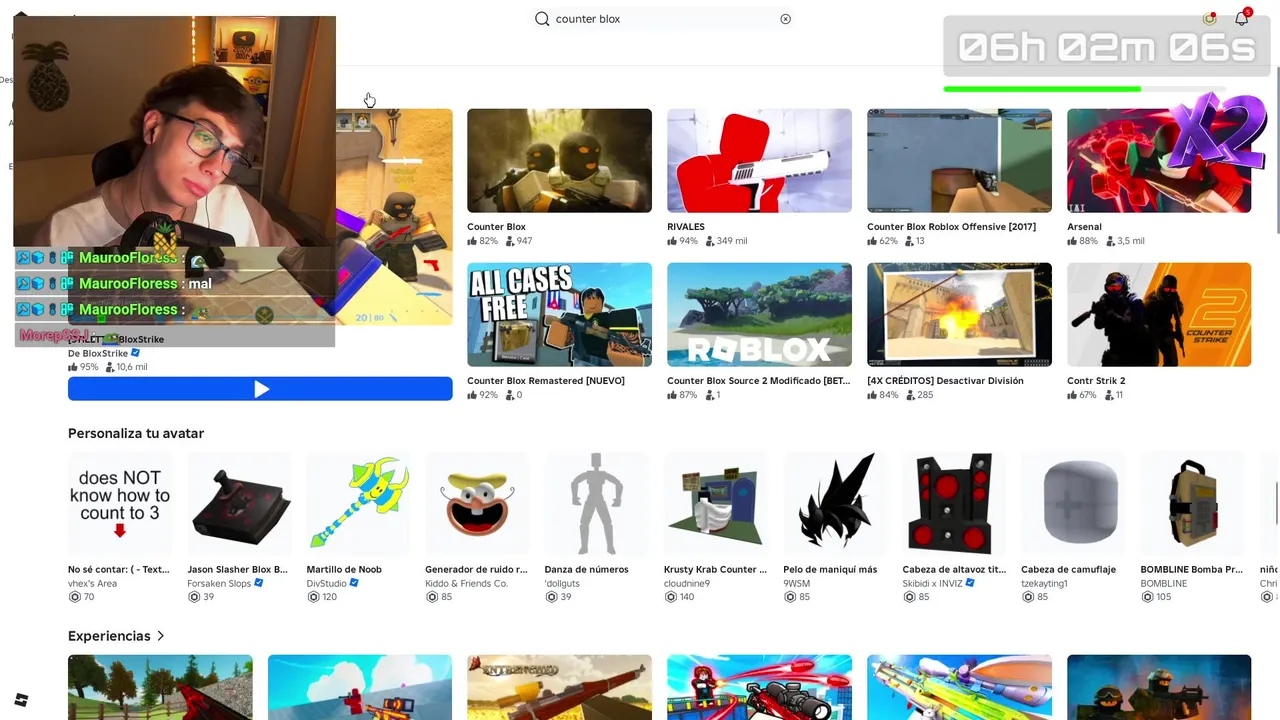Open Counter Blox Source 2 Modificado thumbnail
The width and height of the screenshot is (1280, 720).
click(x=759, y=315)
